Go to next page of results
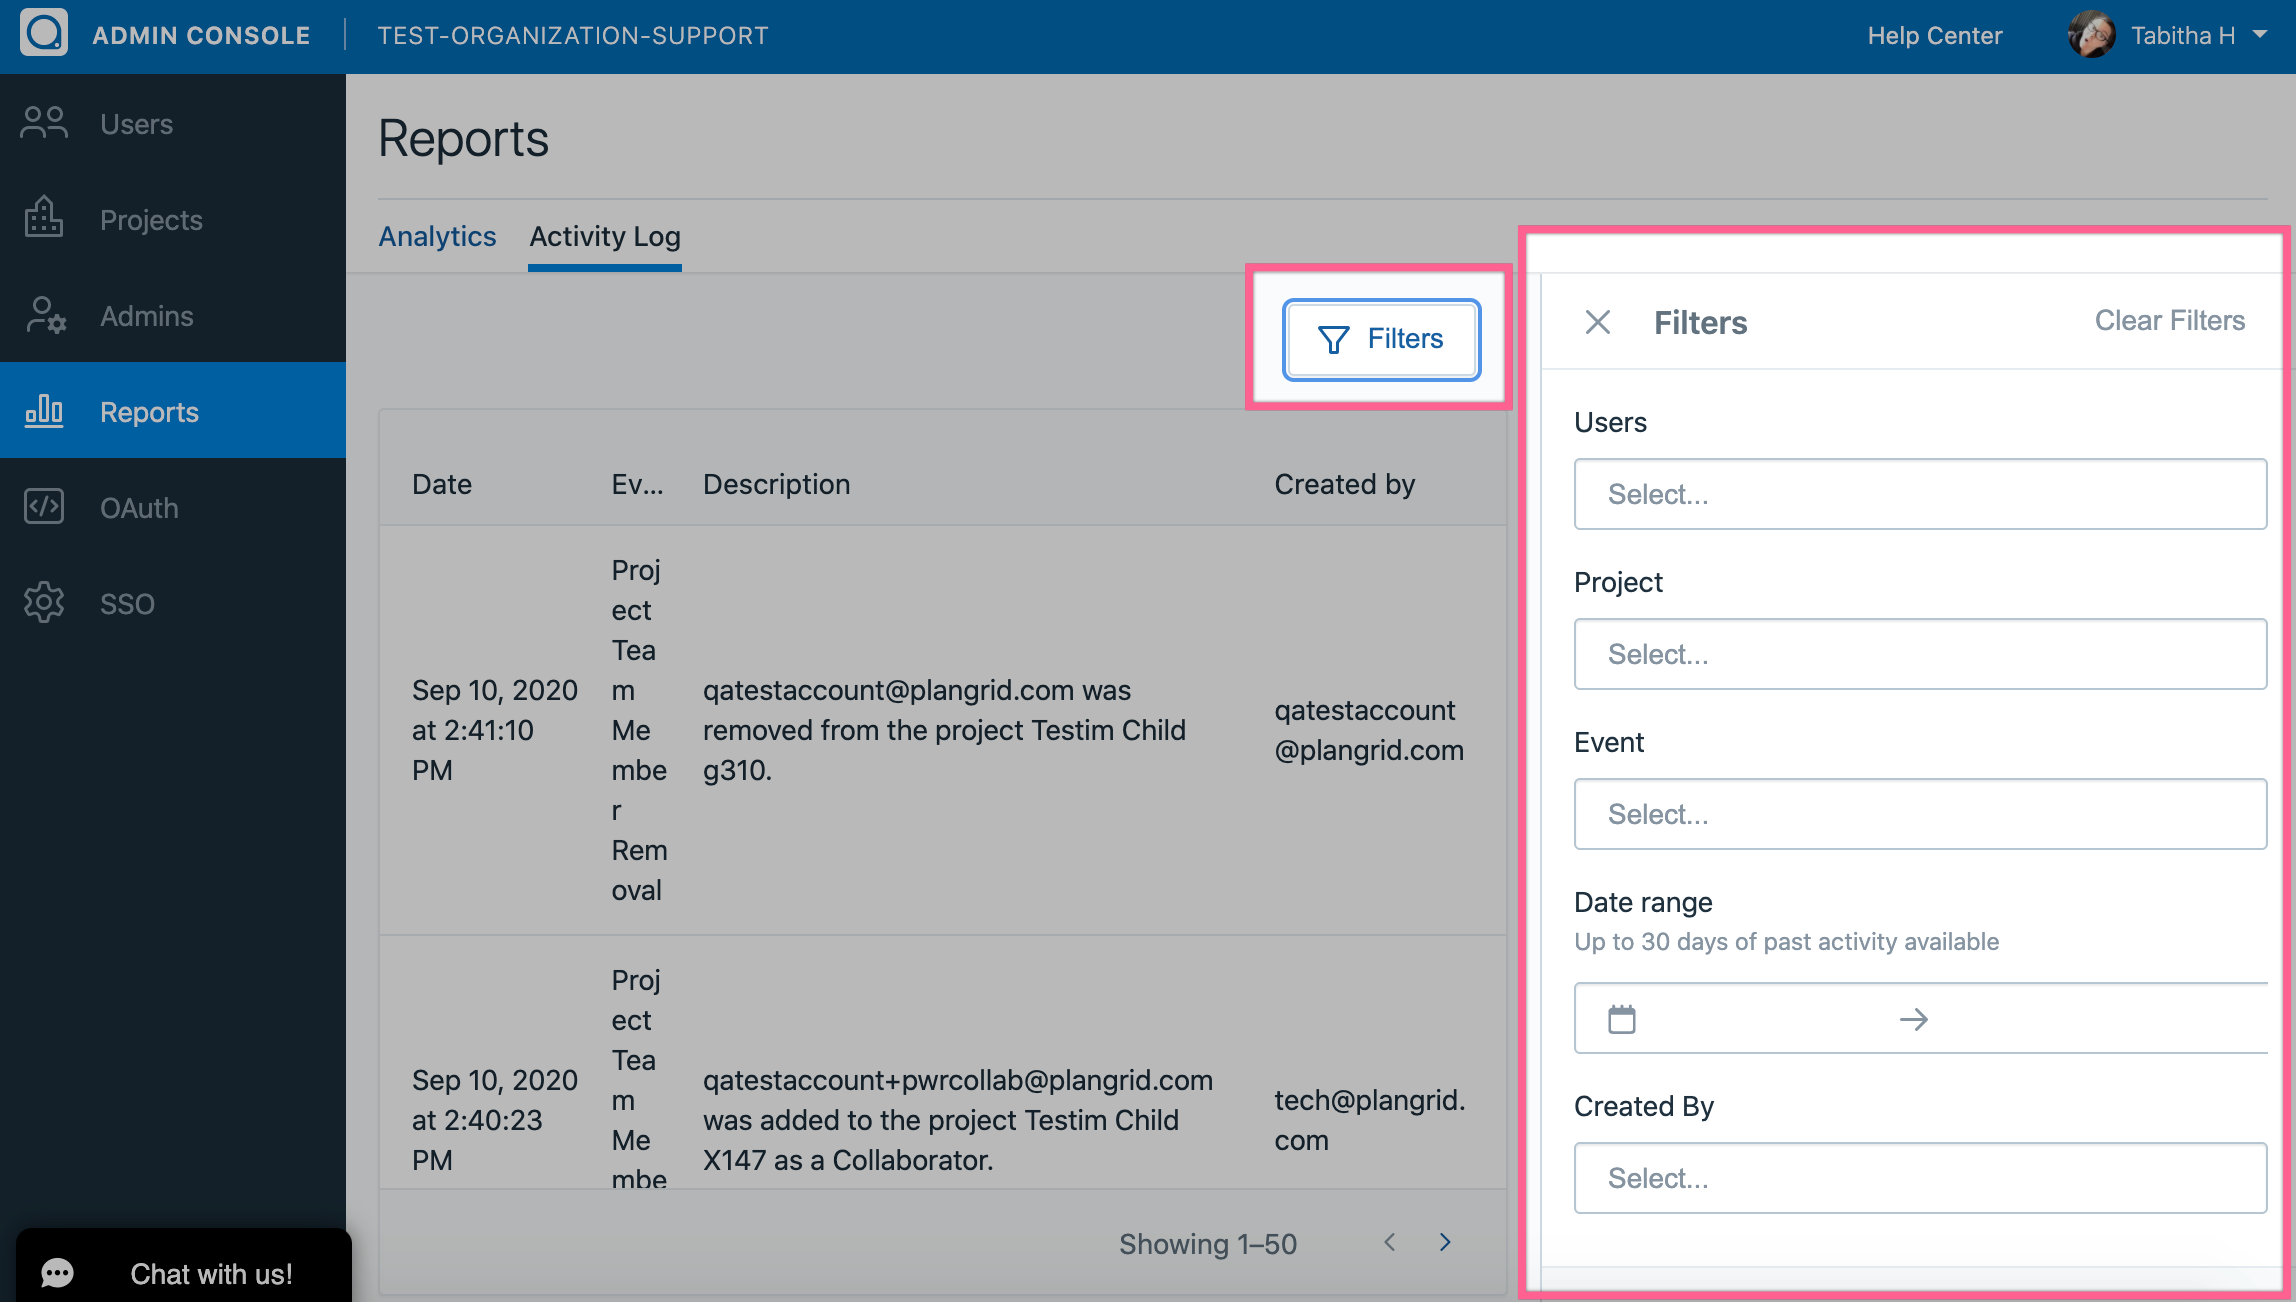The height and width of the screenshot is (1302, 2296). 1444,1242
